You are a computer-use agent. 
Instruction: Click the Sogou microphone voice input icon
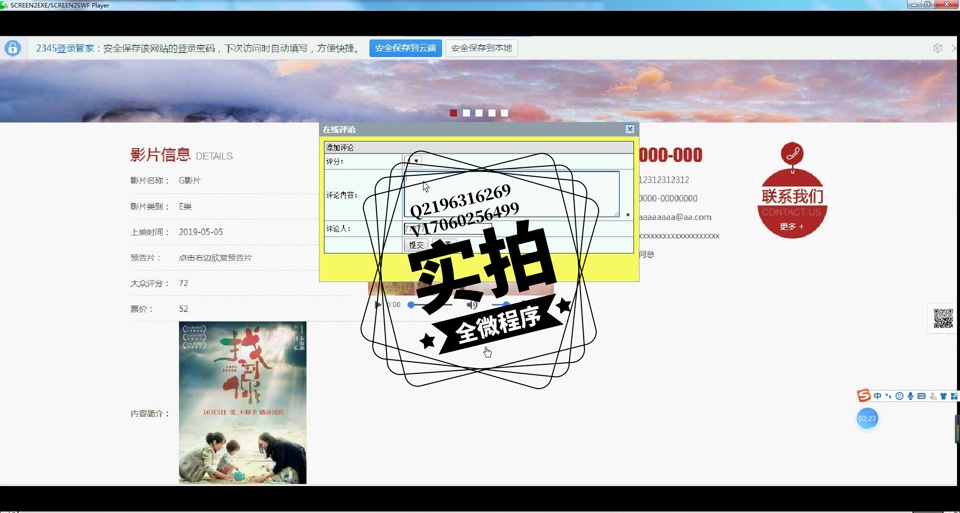910,396
